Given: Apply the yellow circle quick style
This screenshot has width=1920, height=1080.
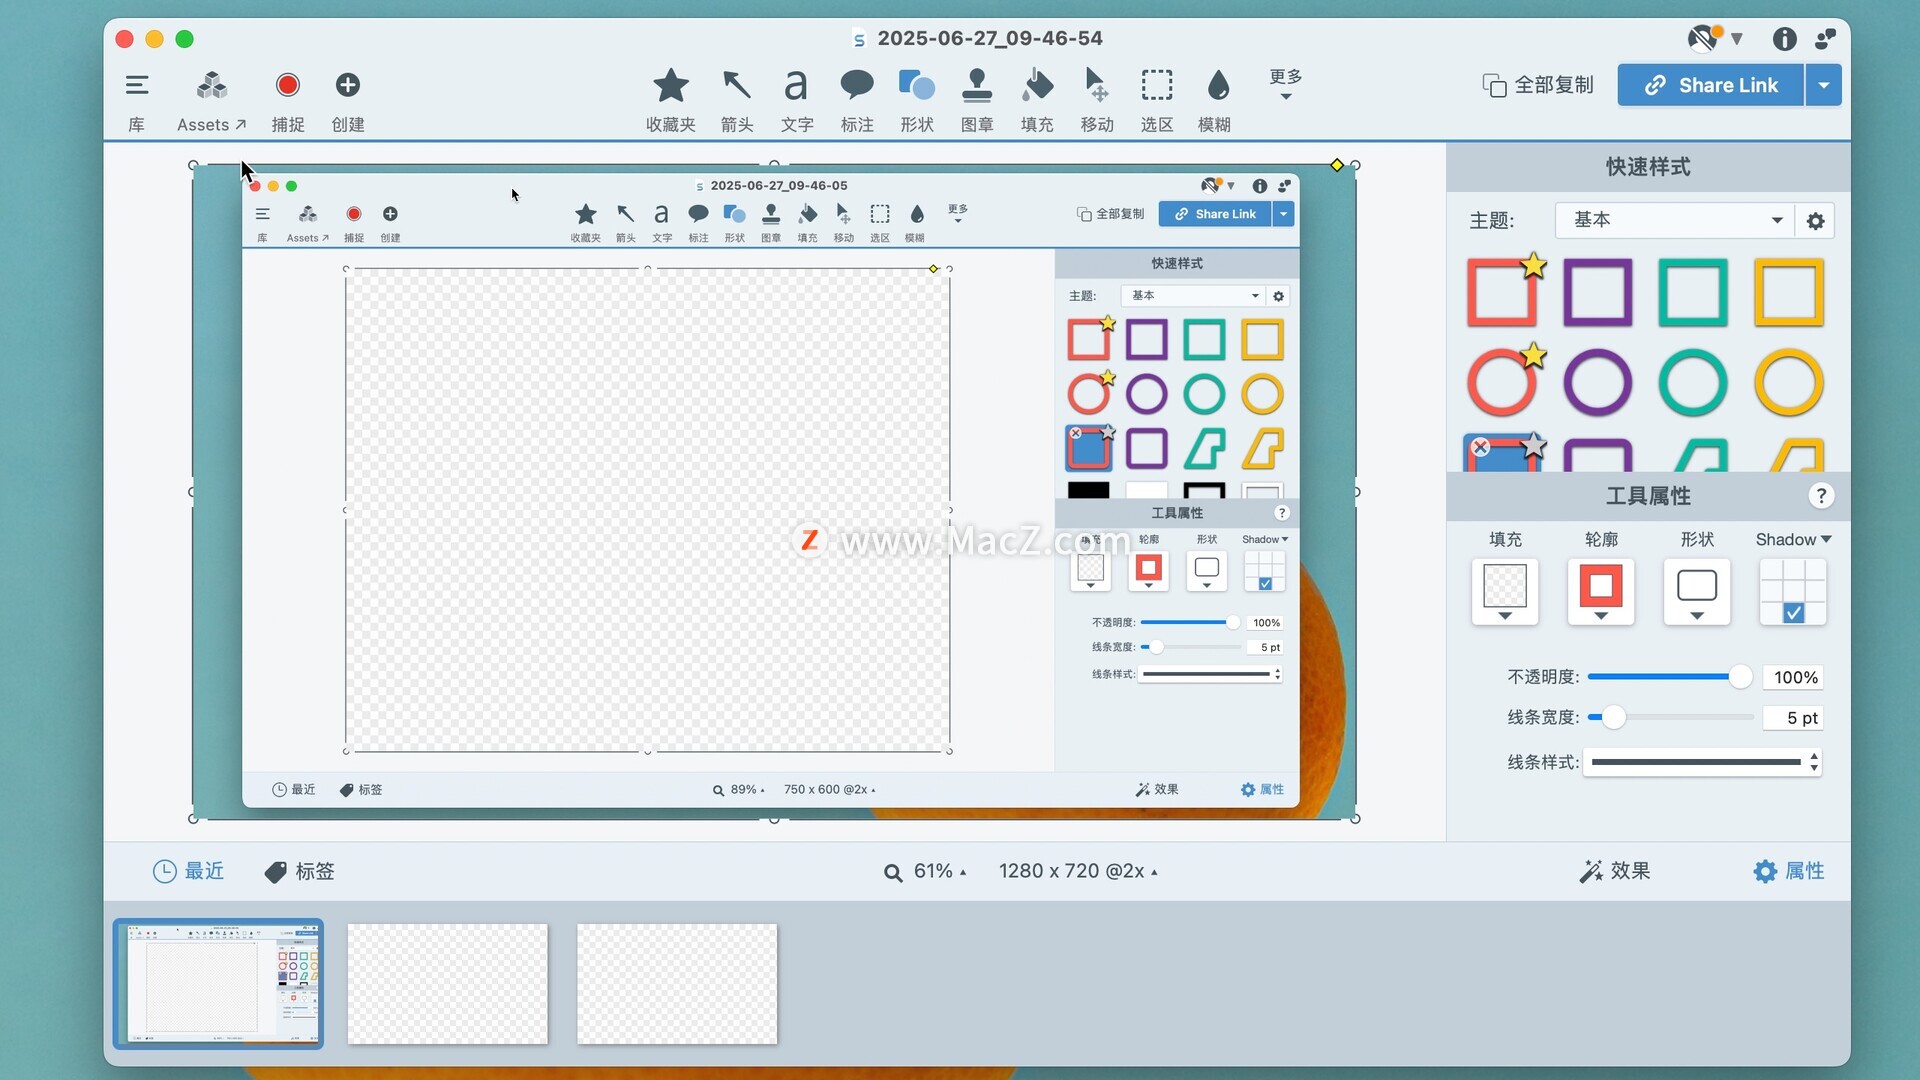Looking at the screenshot, I should 1789,382.
